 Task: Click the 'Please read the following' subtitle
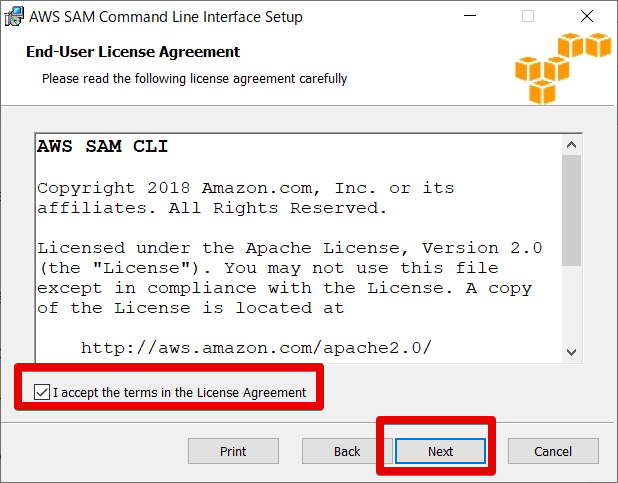tap(195, 78)
